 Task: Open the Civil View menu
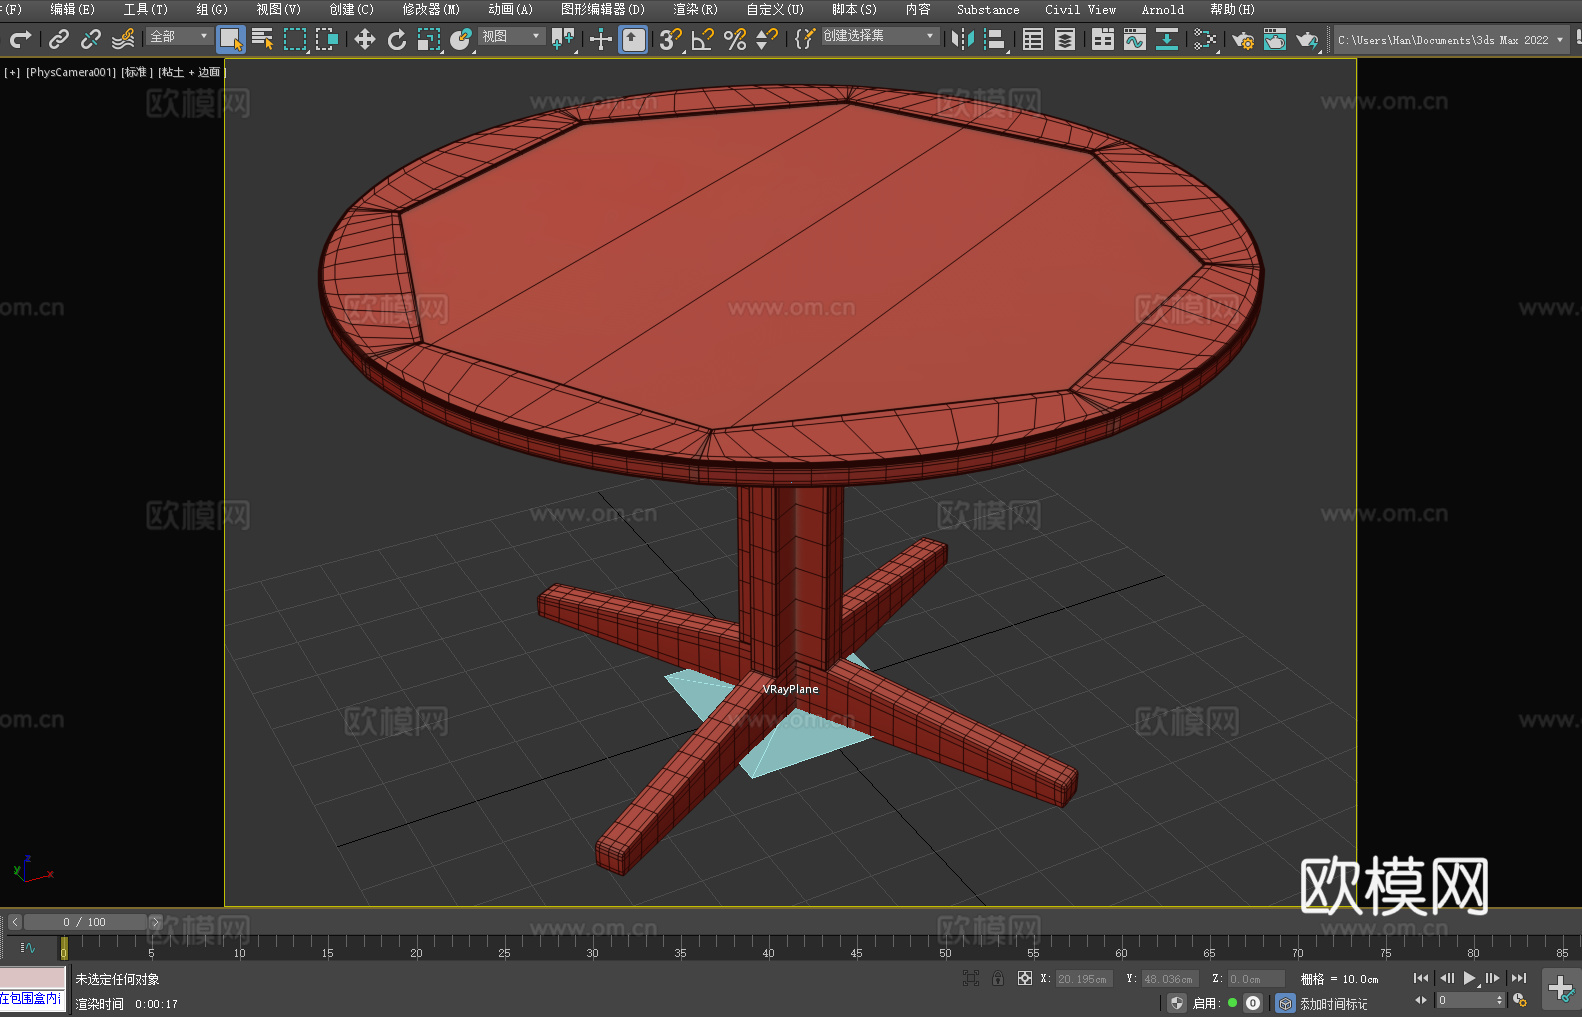click(x=1081, y=9)
